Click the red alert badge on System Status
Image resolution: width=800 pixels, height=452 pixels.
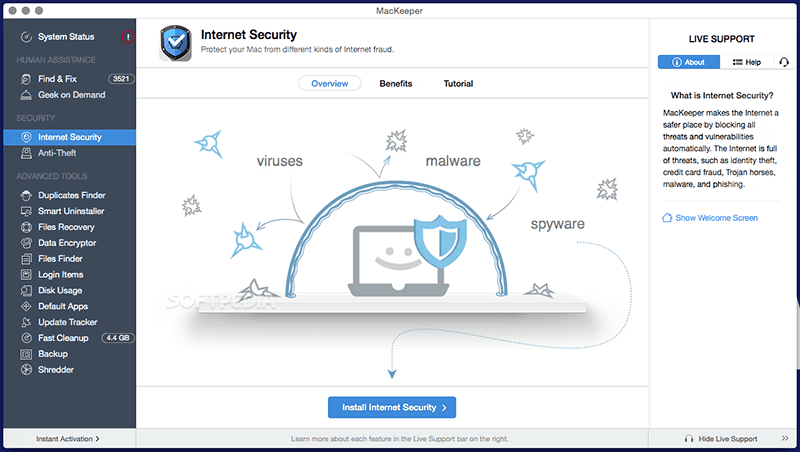128,37
